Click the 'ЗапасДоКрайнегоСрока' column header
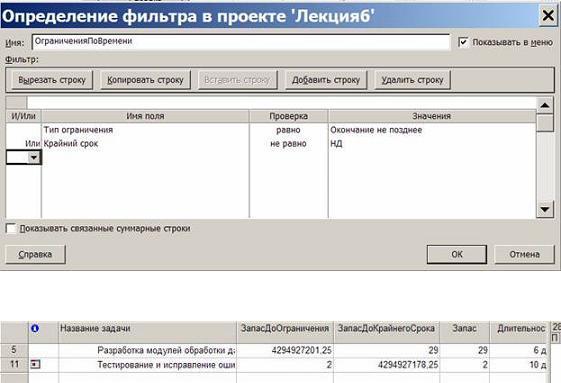 [x=386, y=332]
